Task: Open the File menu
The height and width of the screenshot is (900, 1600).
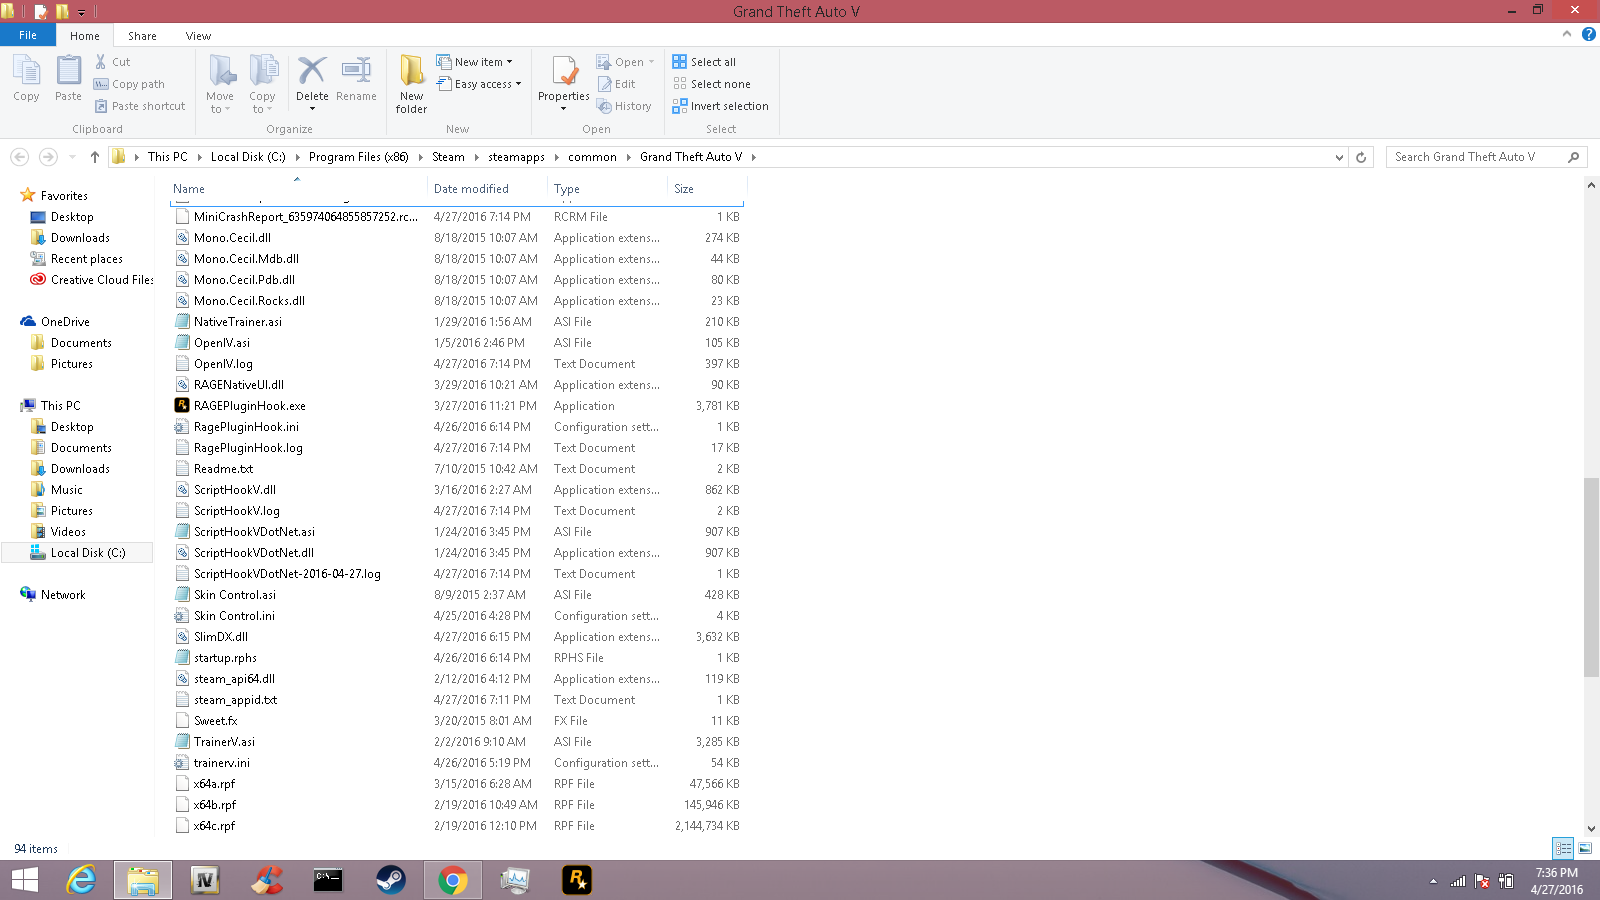Action: 28,35
